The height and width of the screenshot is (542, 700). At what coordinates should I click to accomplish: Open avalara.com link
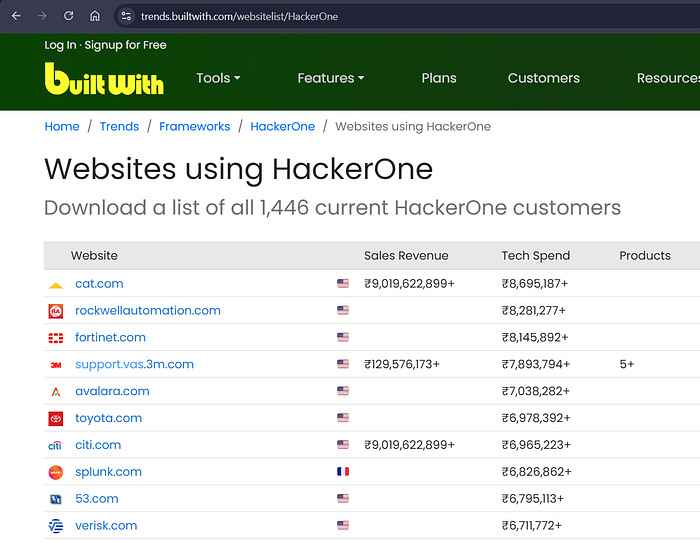(x=112, y=391)
